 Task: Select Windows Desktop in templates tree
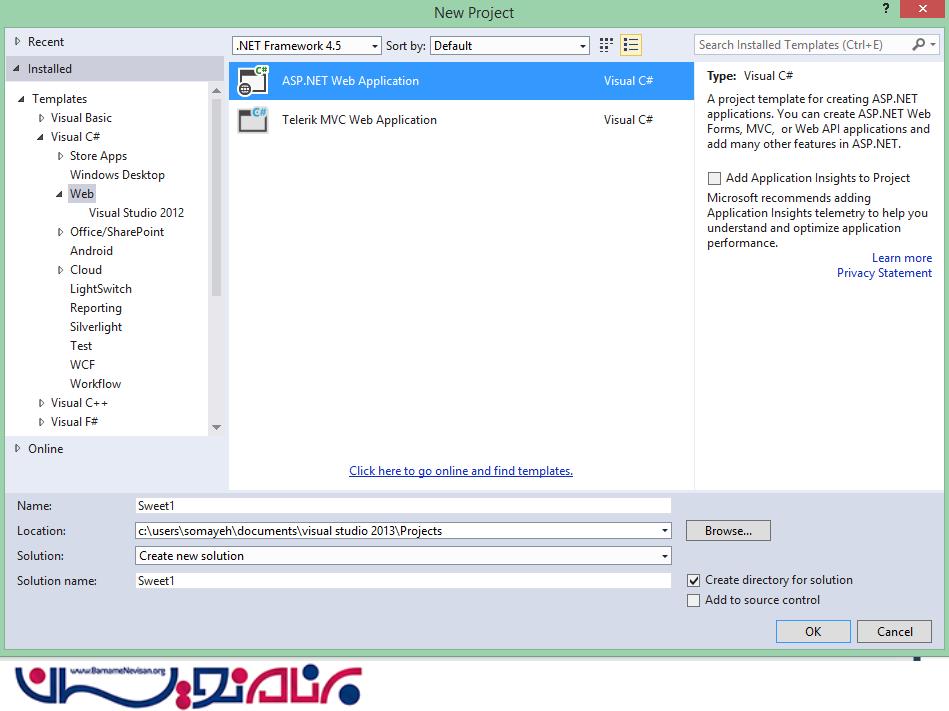(117, 175)
